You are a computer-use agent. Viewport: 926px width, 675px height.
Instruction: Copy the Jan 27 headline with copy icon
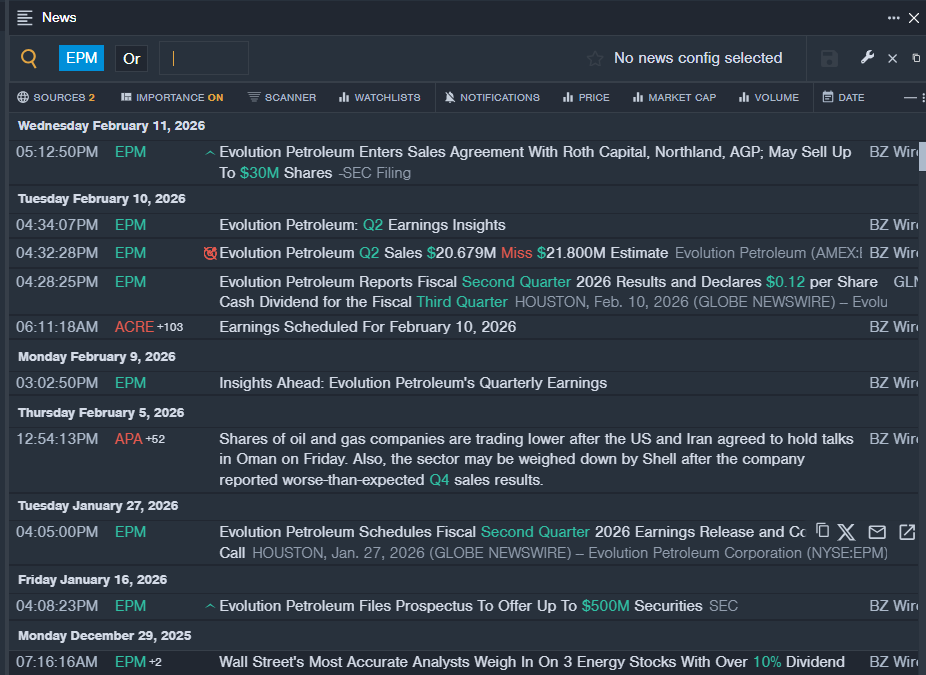pos(822,530)
